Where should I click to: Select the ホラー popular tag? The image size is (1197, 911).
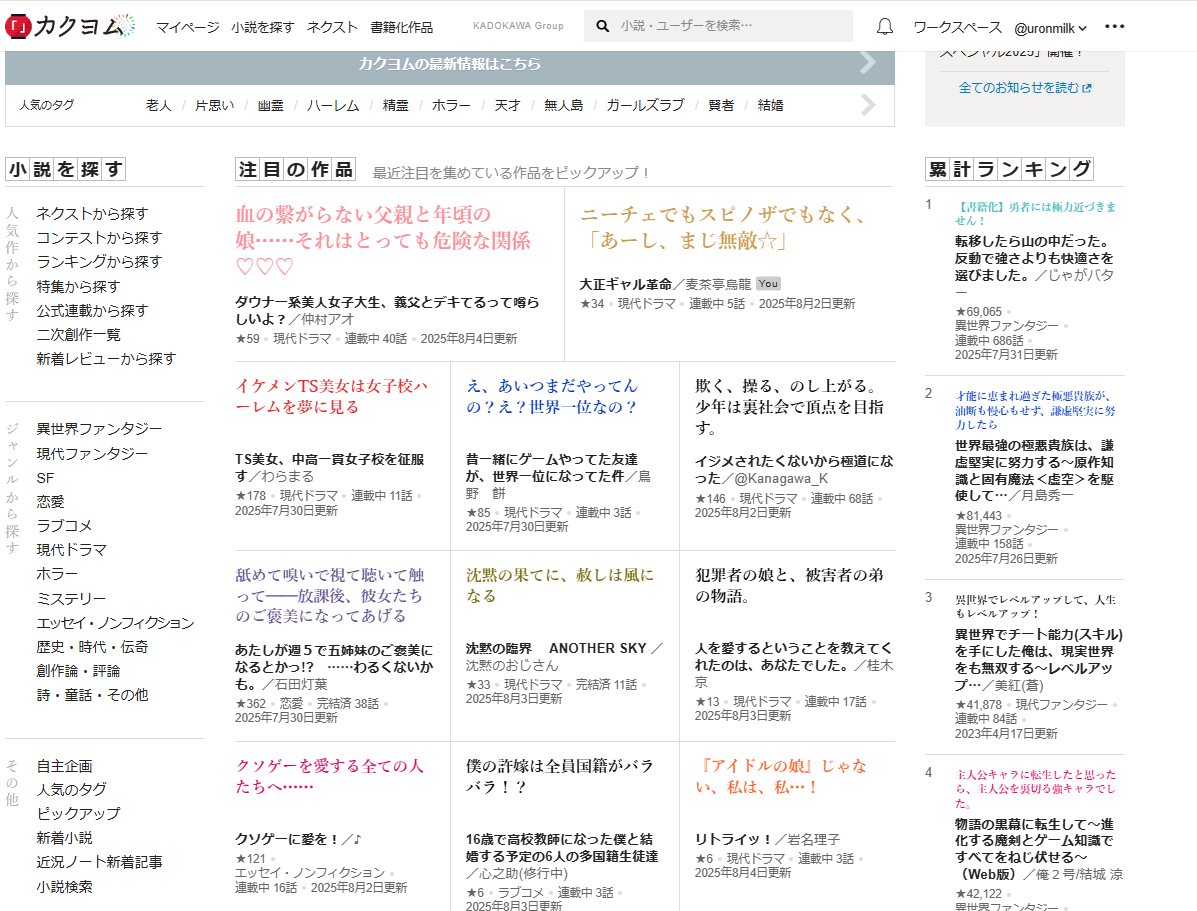tap(451, 105)
